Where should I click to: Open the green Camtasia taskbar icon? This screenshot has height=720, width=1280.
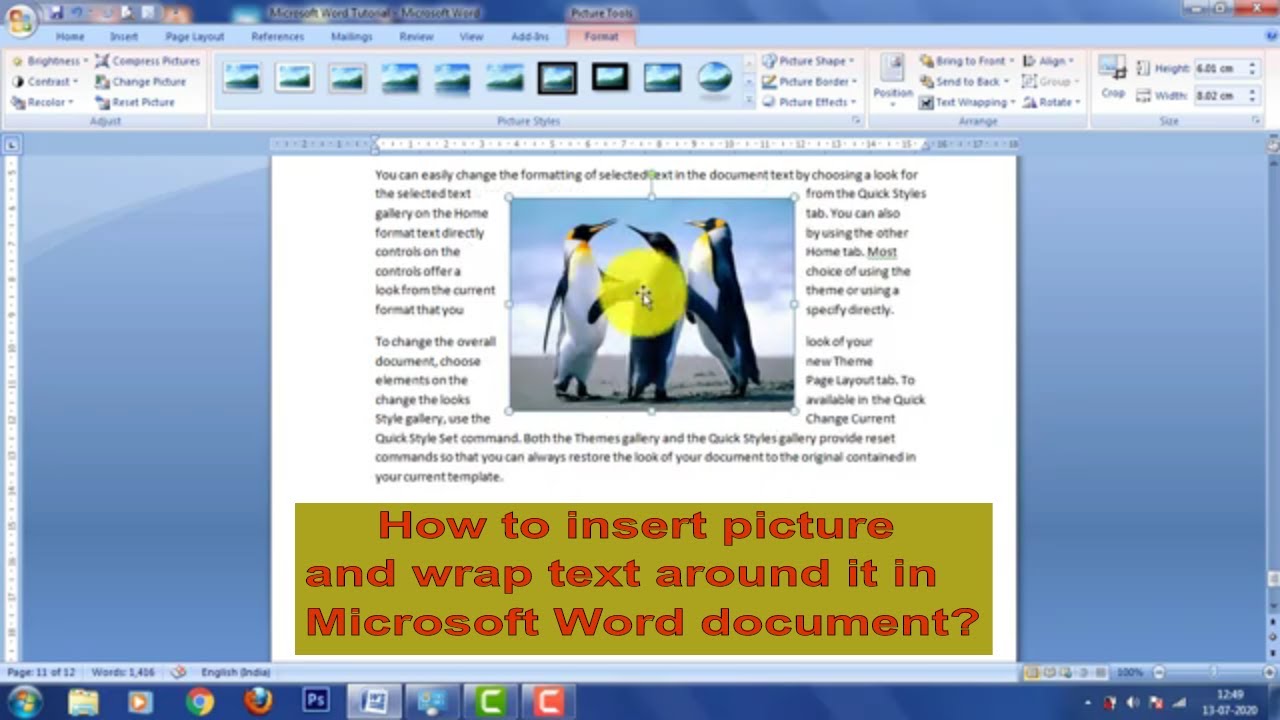tap(490, 701)
